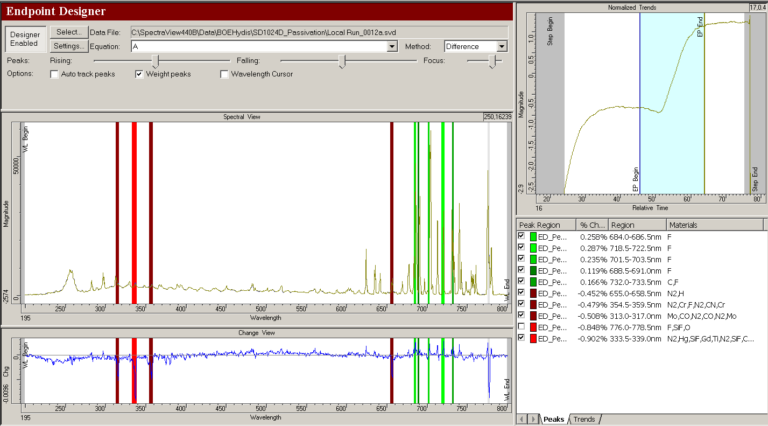Enable the Wavelength Cursor checkbox
The width and height of the screenshot is (768, 426).
223,74
